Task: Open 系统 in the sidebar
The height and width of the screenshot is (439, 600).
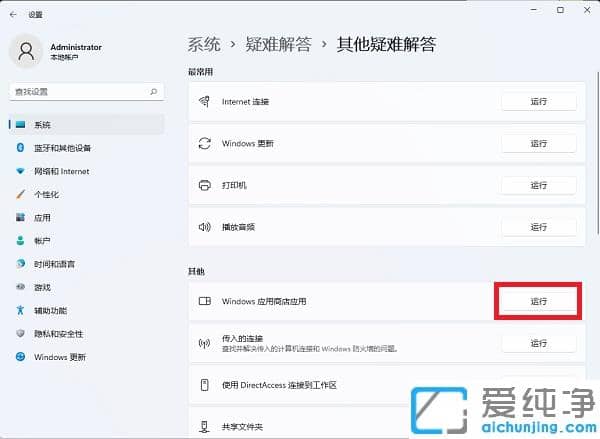Action: click(x=86, y=125)
